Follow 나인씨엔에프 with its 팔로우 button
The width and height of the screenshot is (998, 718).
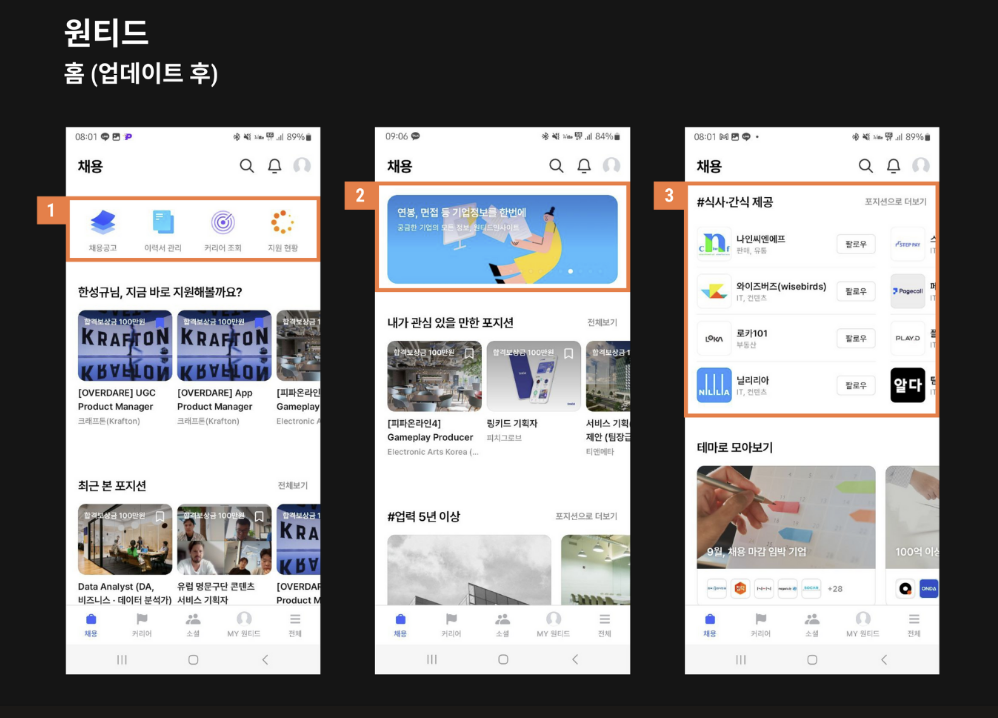point(855,244)
